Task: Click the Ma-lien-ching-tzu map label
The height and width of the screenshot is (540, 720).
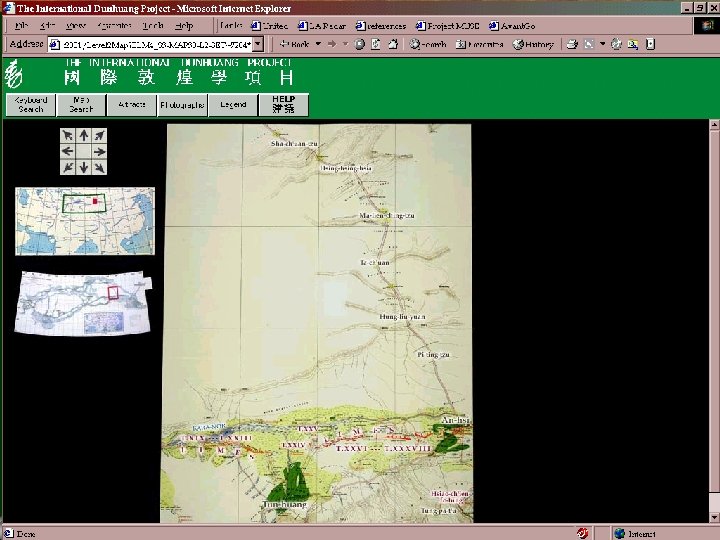Action: (387, 215)
